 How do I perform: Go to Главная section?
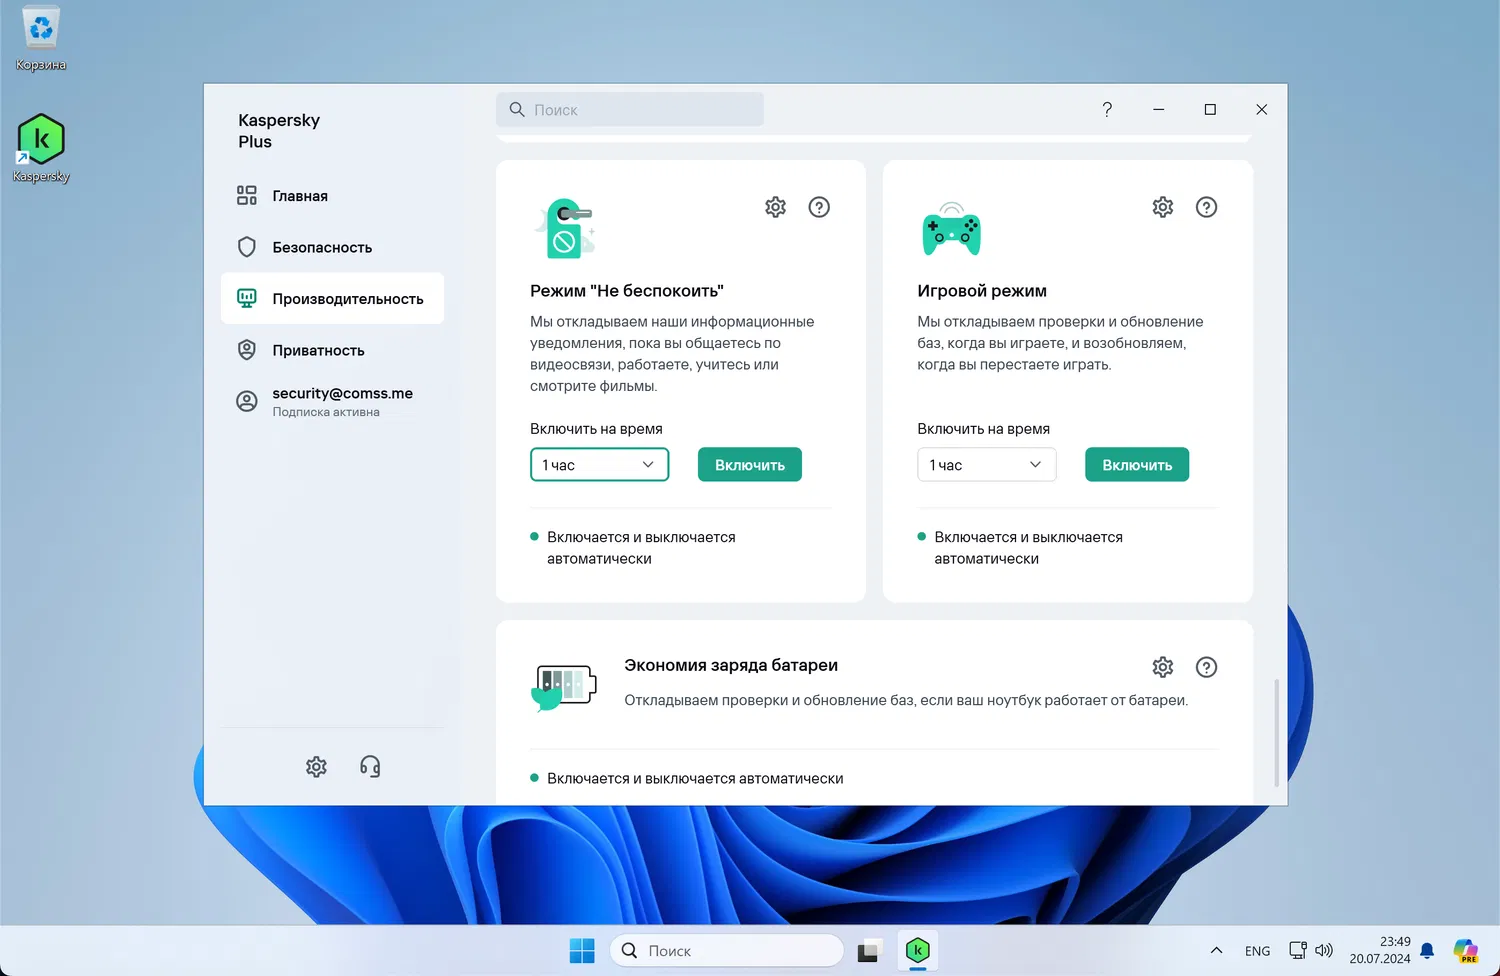coord(332,196)
